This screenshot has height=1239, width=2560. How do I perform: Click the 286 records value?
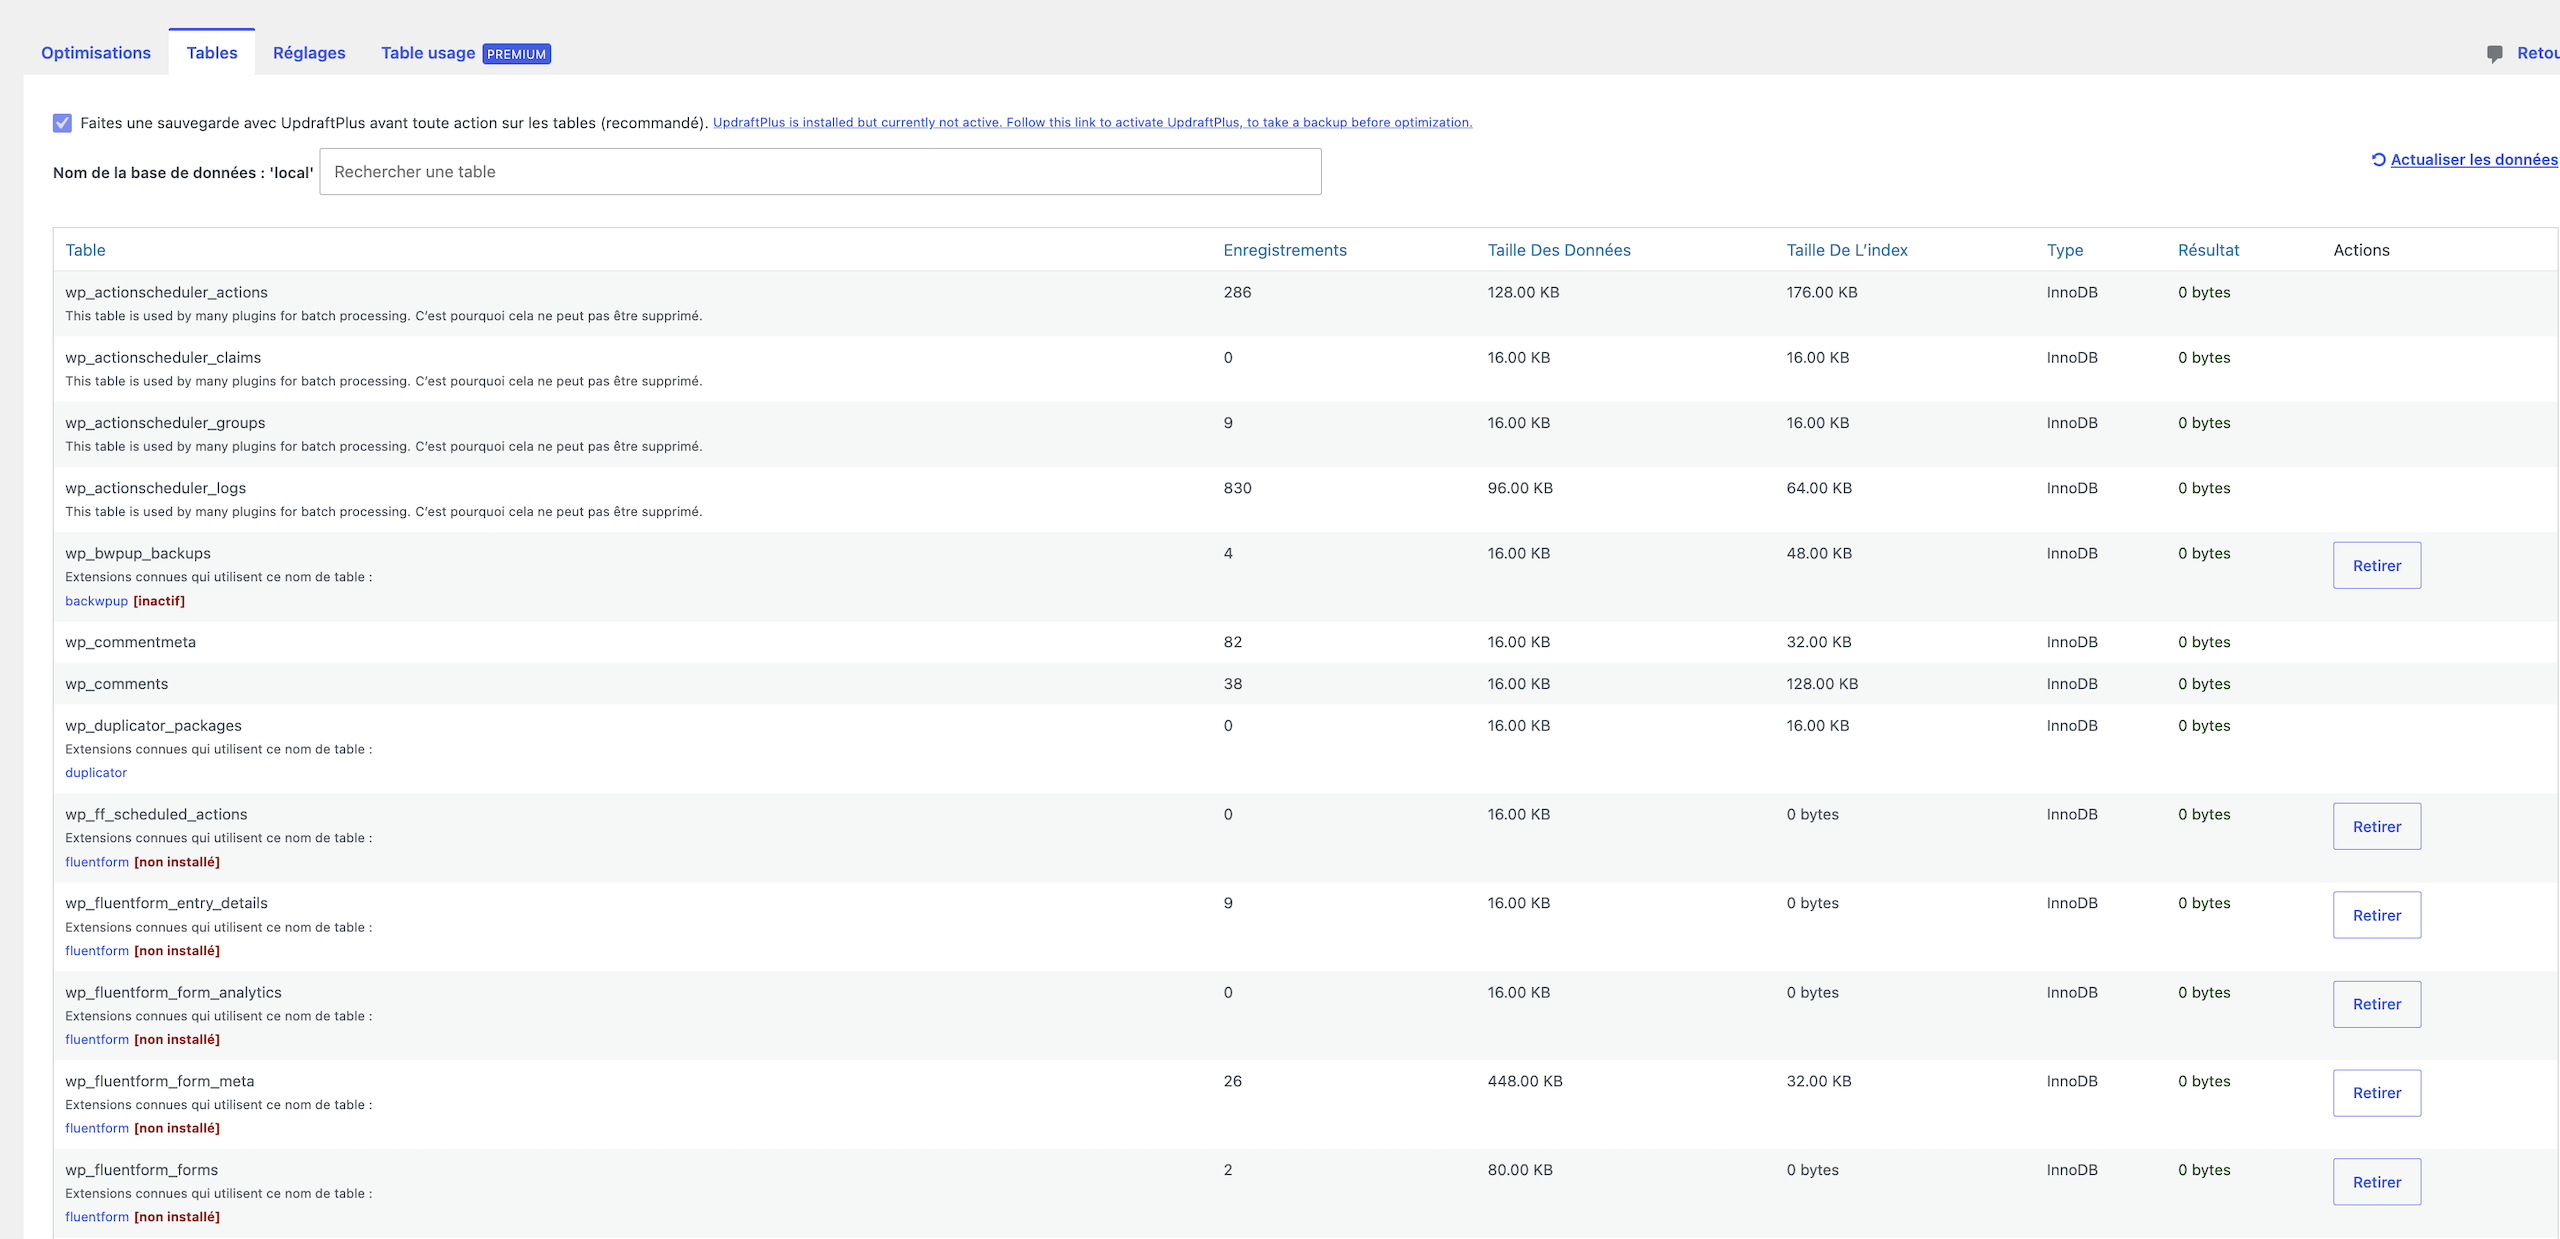[1237, 292]
